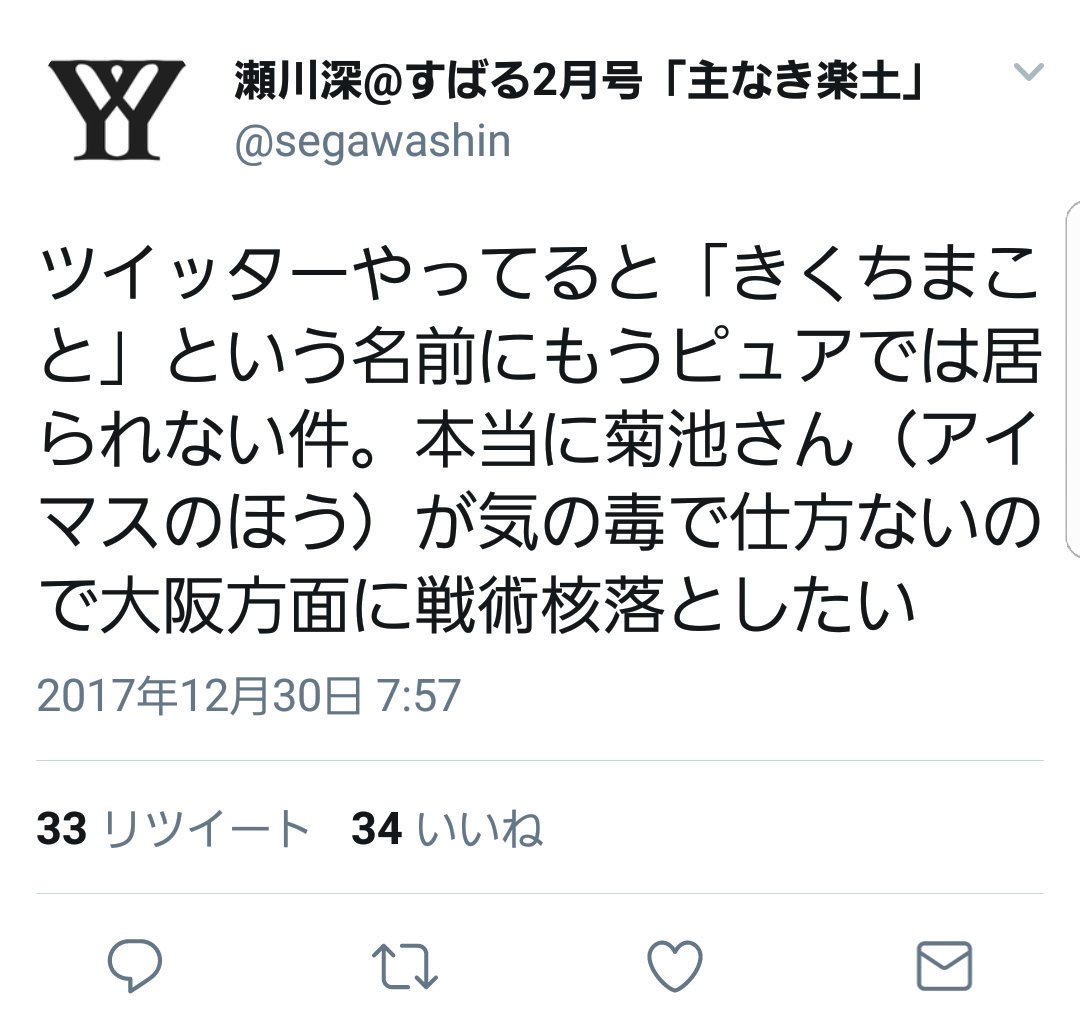Open timestamp 2017年12月30日 7:57
The image size is (1080, 1035).
coord(249,696)
